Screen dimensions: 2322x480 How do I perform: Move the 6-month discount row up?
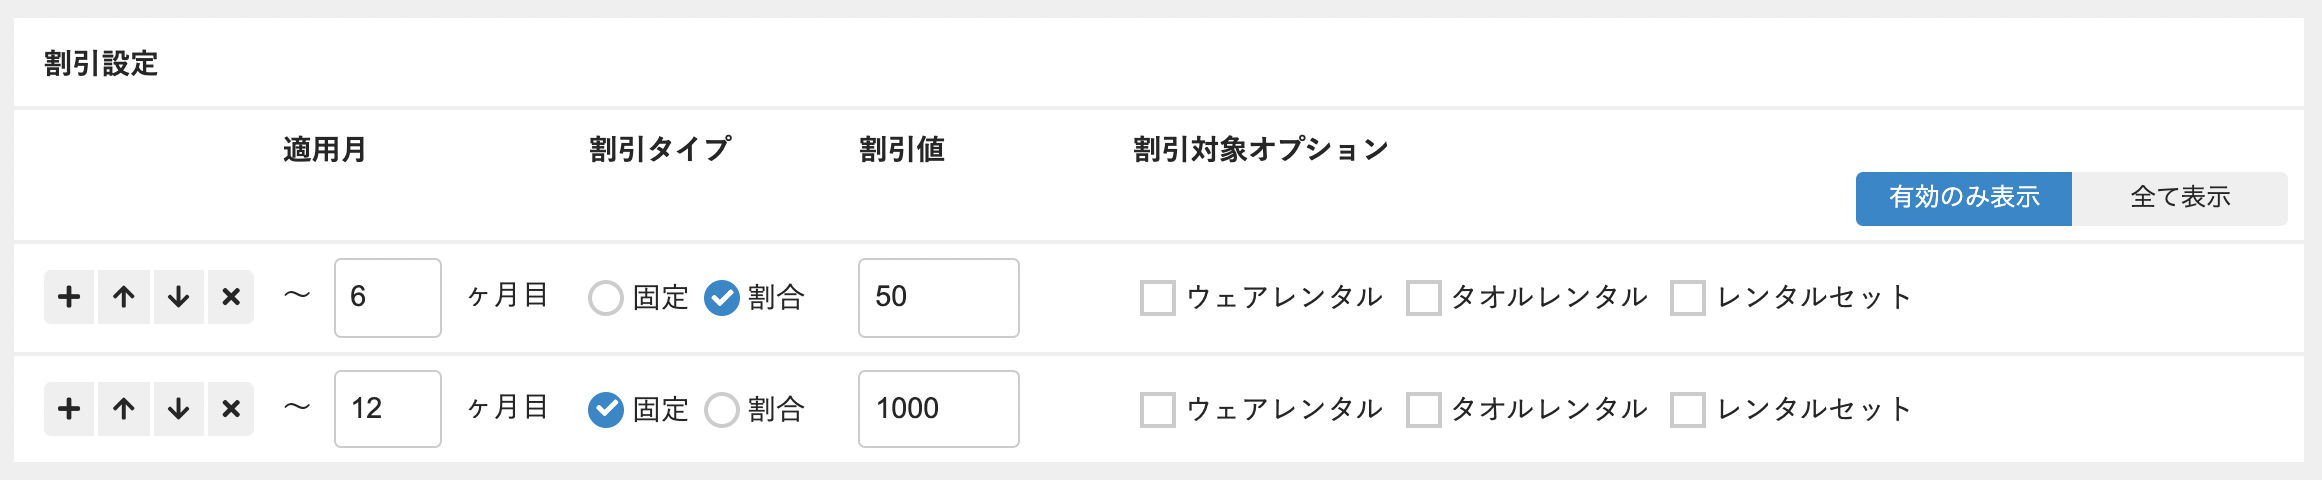tap(124, 297)
